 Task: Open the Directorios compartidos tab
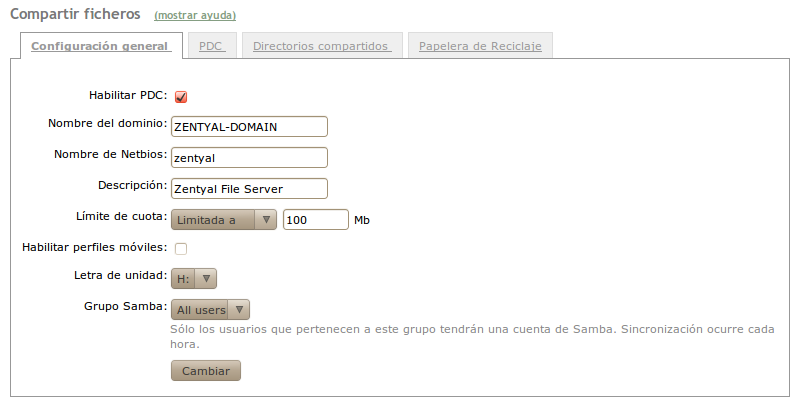pos(320,46)
